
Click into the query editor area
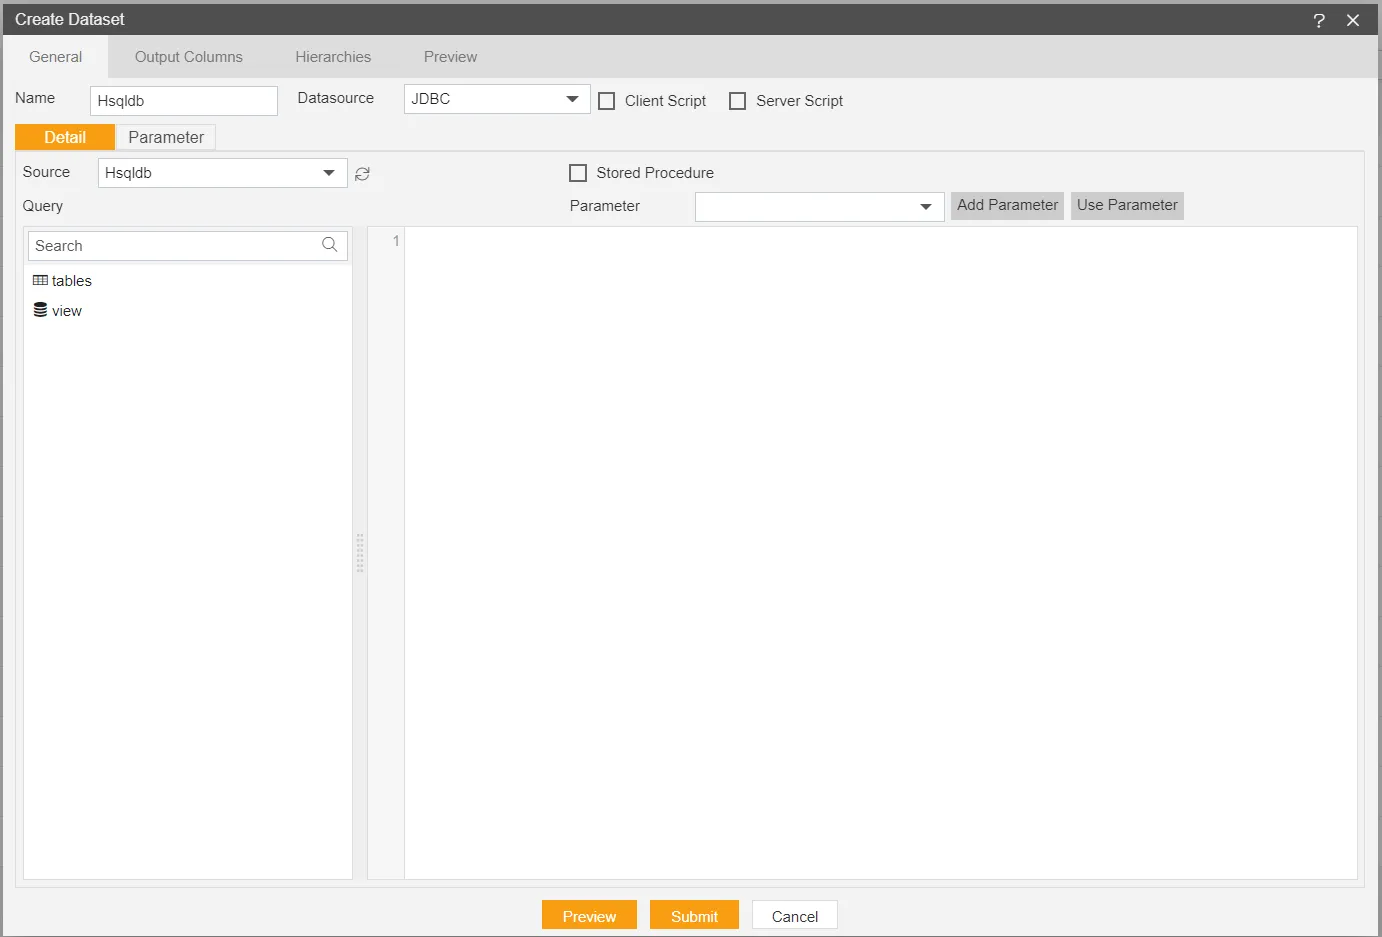coord(880,553)
